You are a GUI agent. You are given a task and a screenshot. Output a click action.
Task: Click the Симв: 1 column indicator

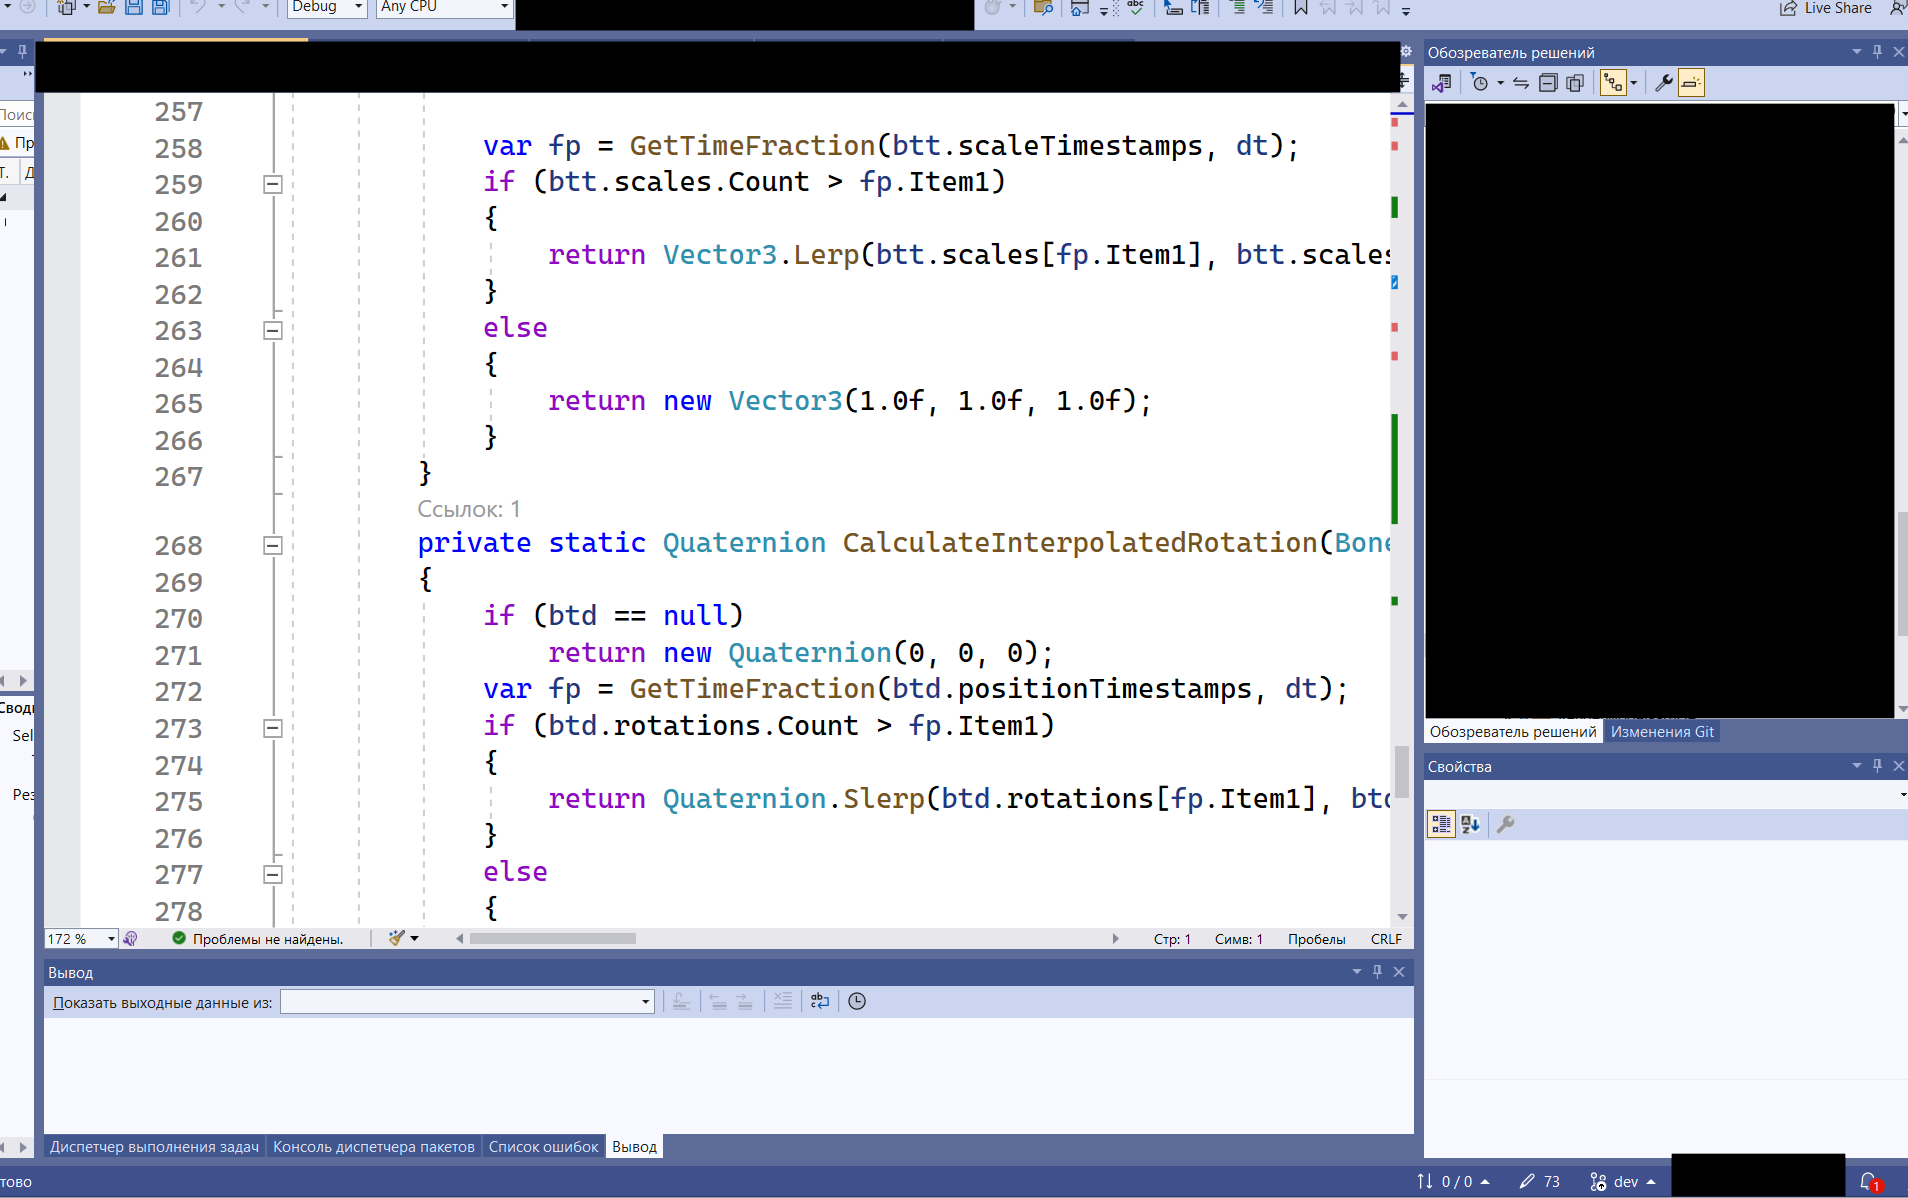click(x=1238, y=939)
